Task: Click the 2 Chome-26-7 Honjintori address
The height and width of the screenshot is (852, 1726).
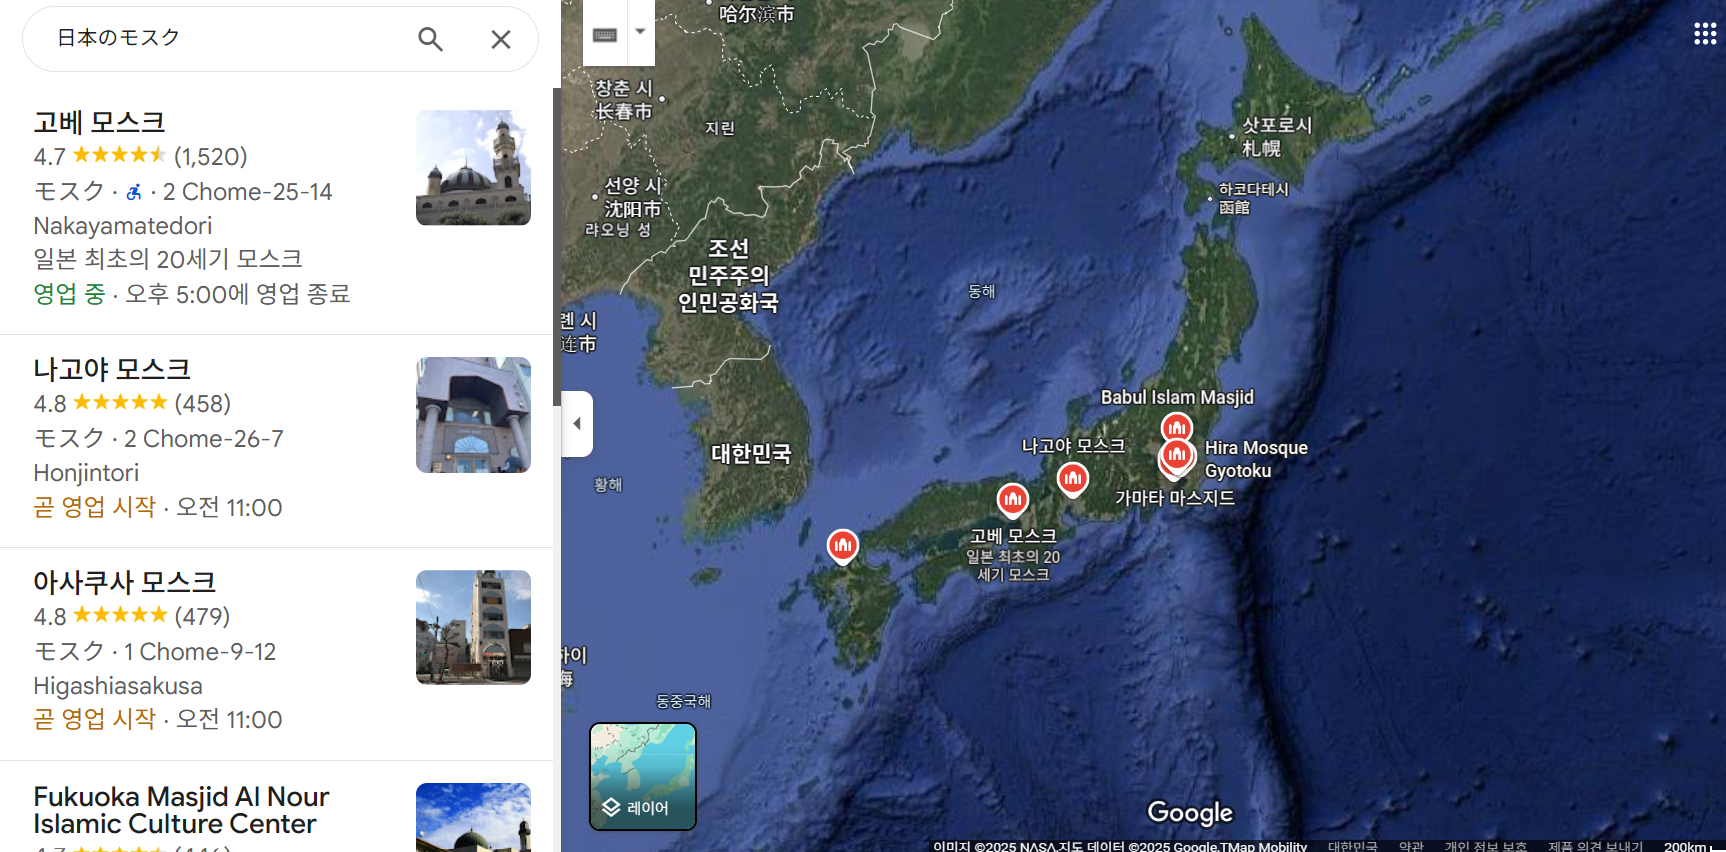Action: coord(158,456)
